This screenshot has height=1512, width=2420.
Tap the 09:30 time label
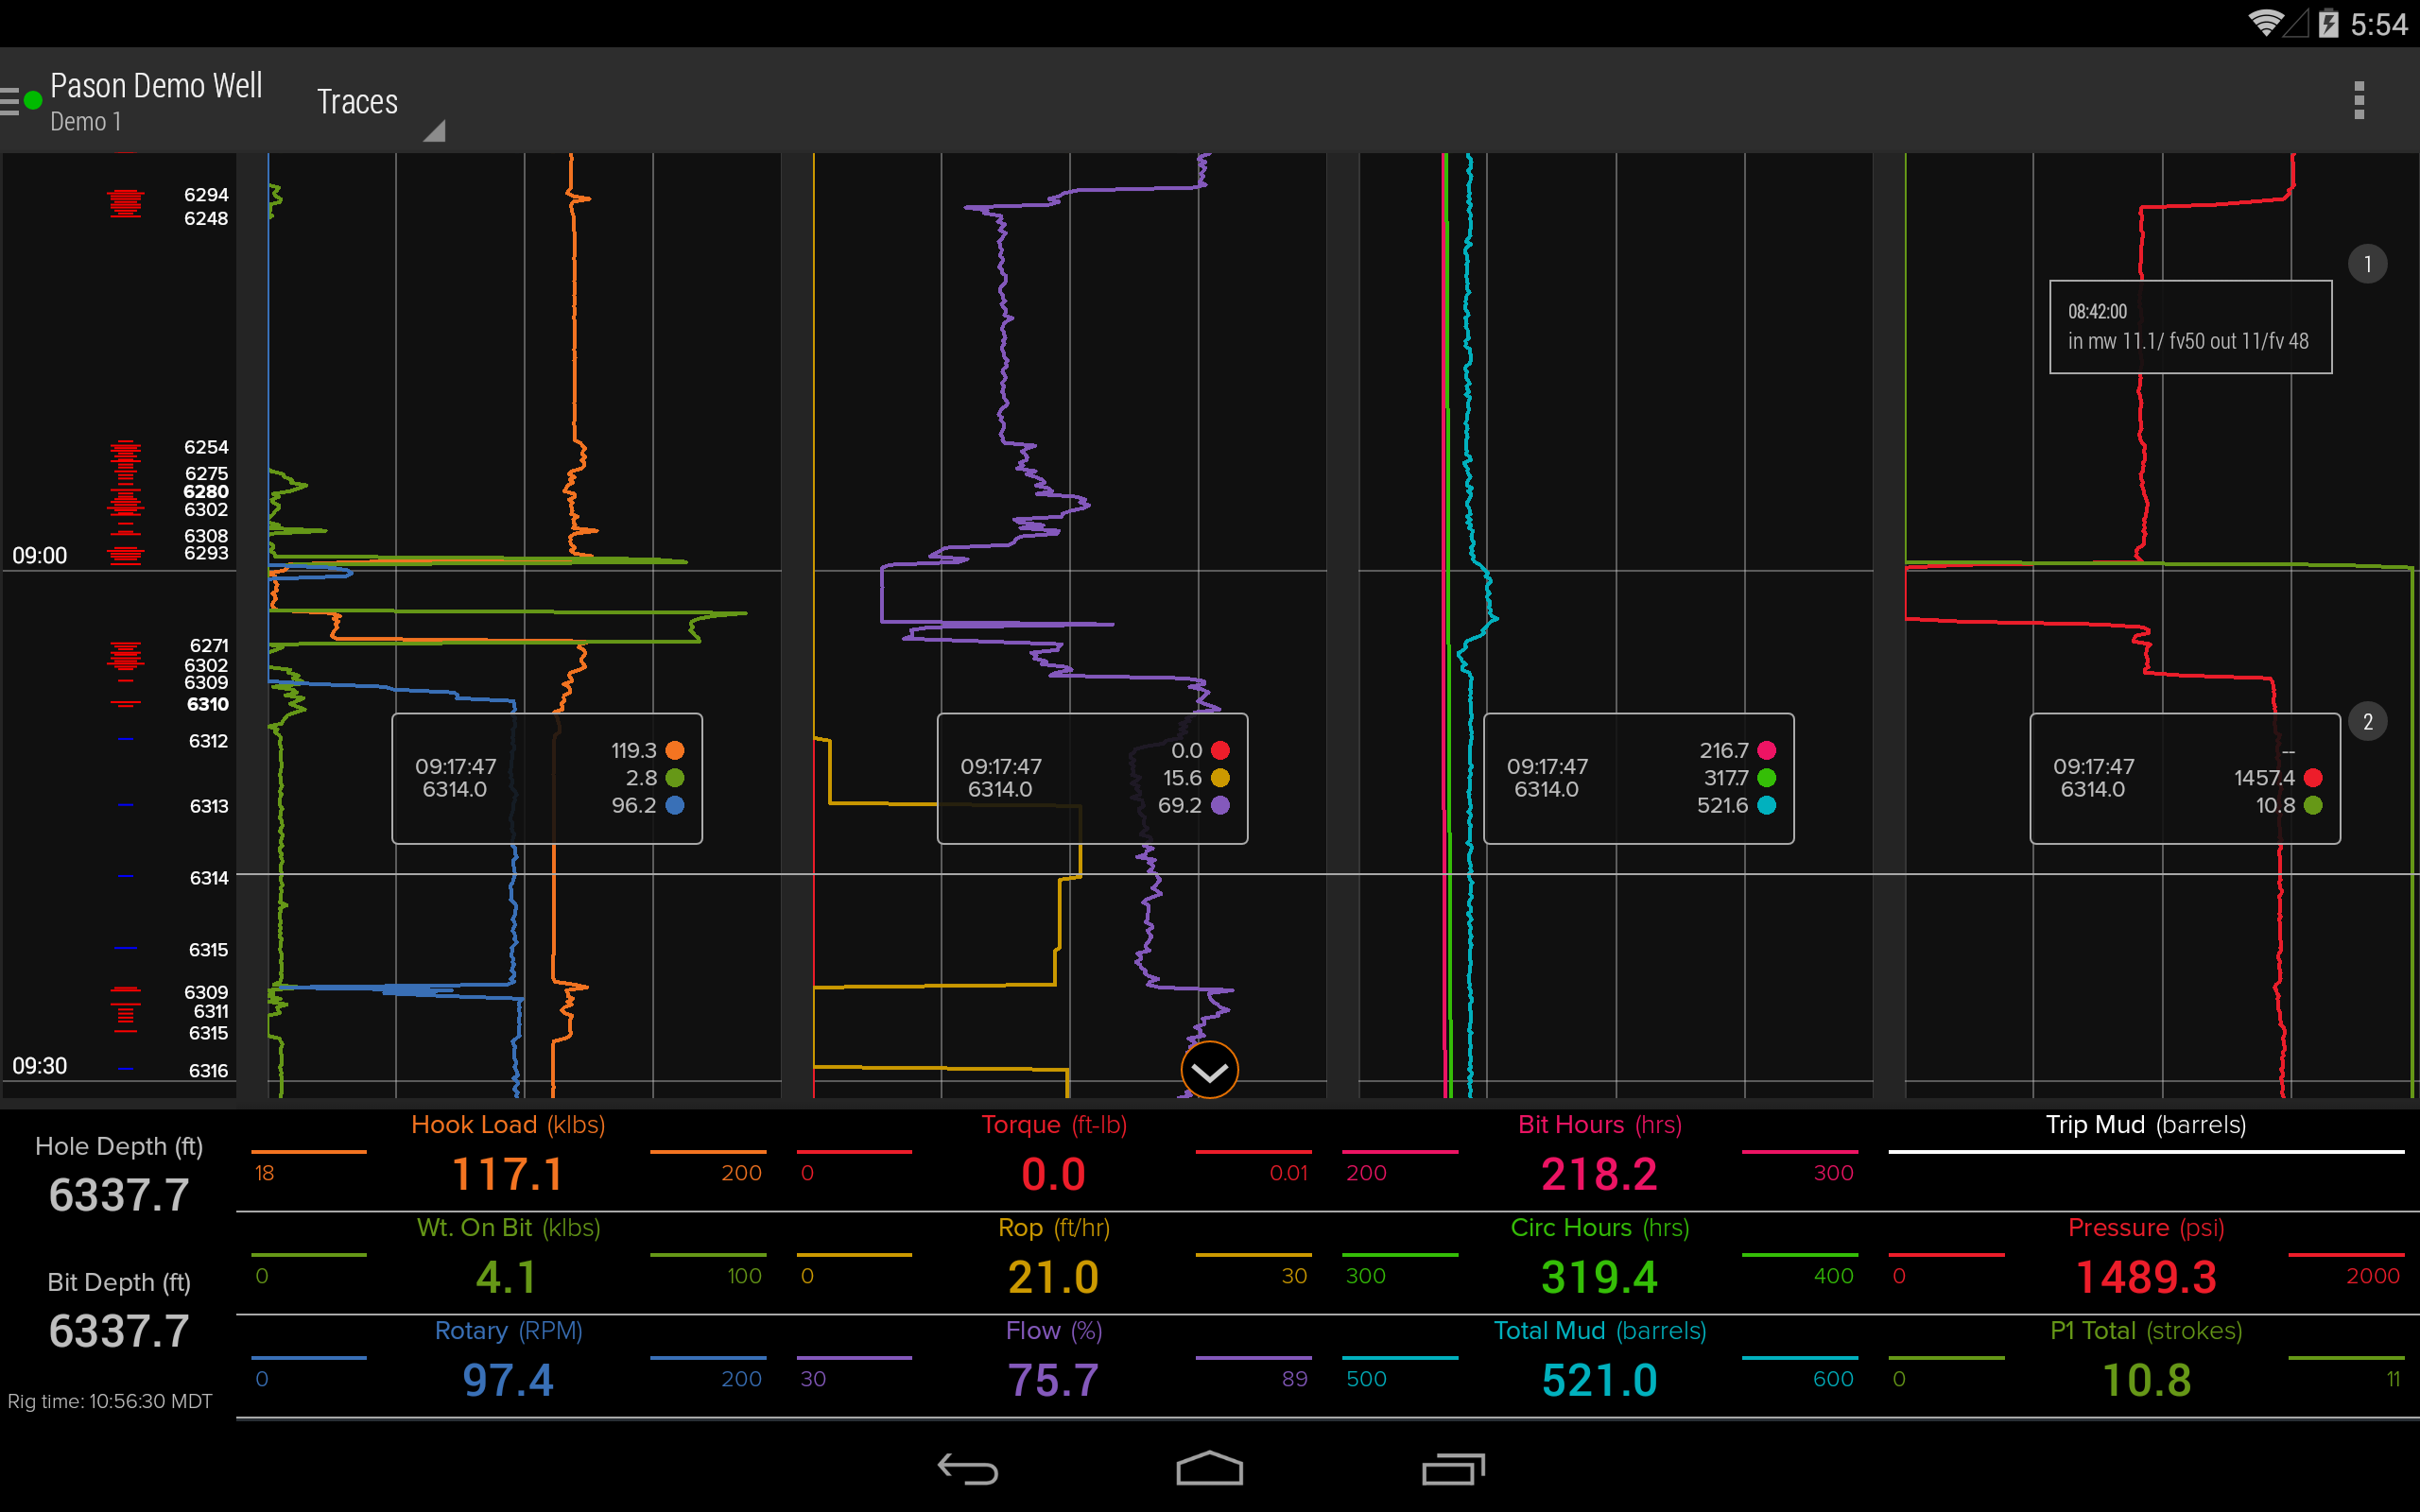coord(40,1066)
